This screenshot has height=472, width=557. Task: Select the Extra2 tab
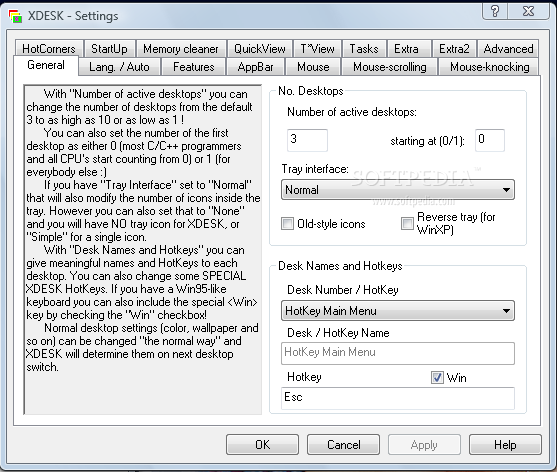(x=454, y=49)
